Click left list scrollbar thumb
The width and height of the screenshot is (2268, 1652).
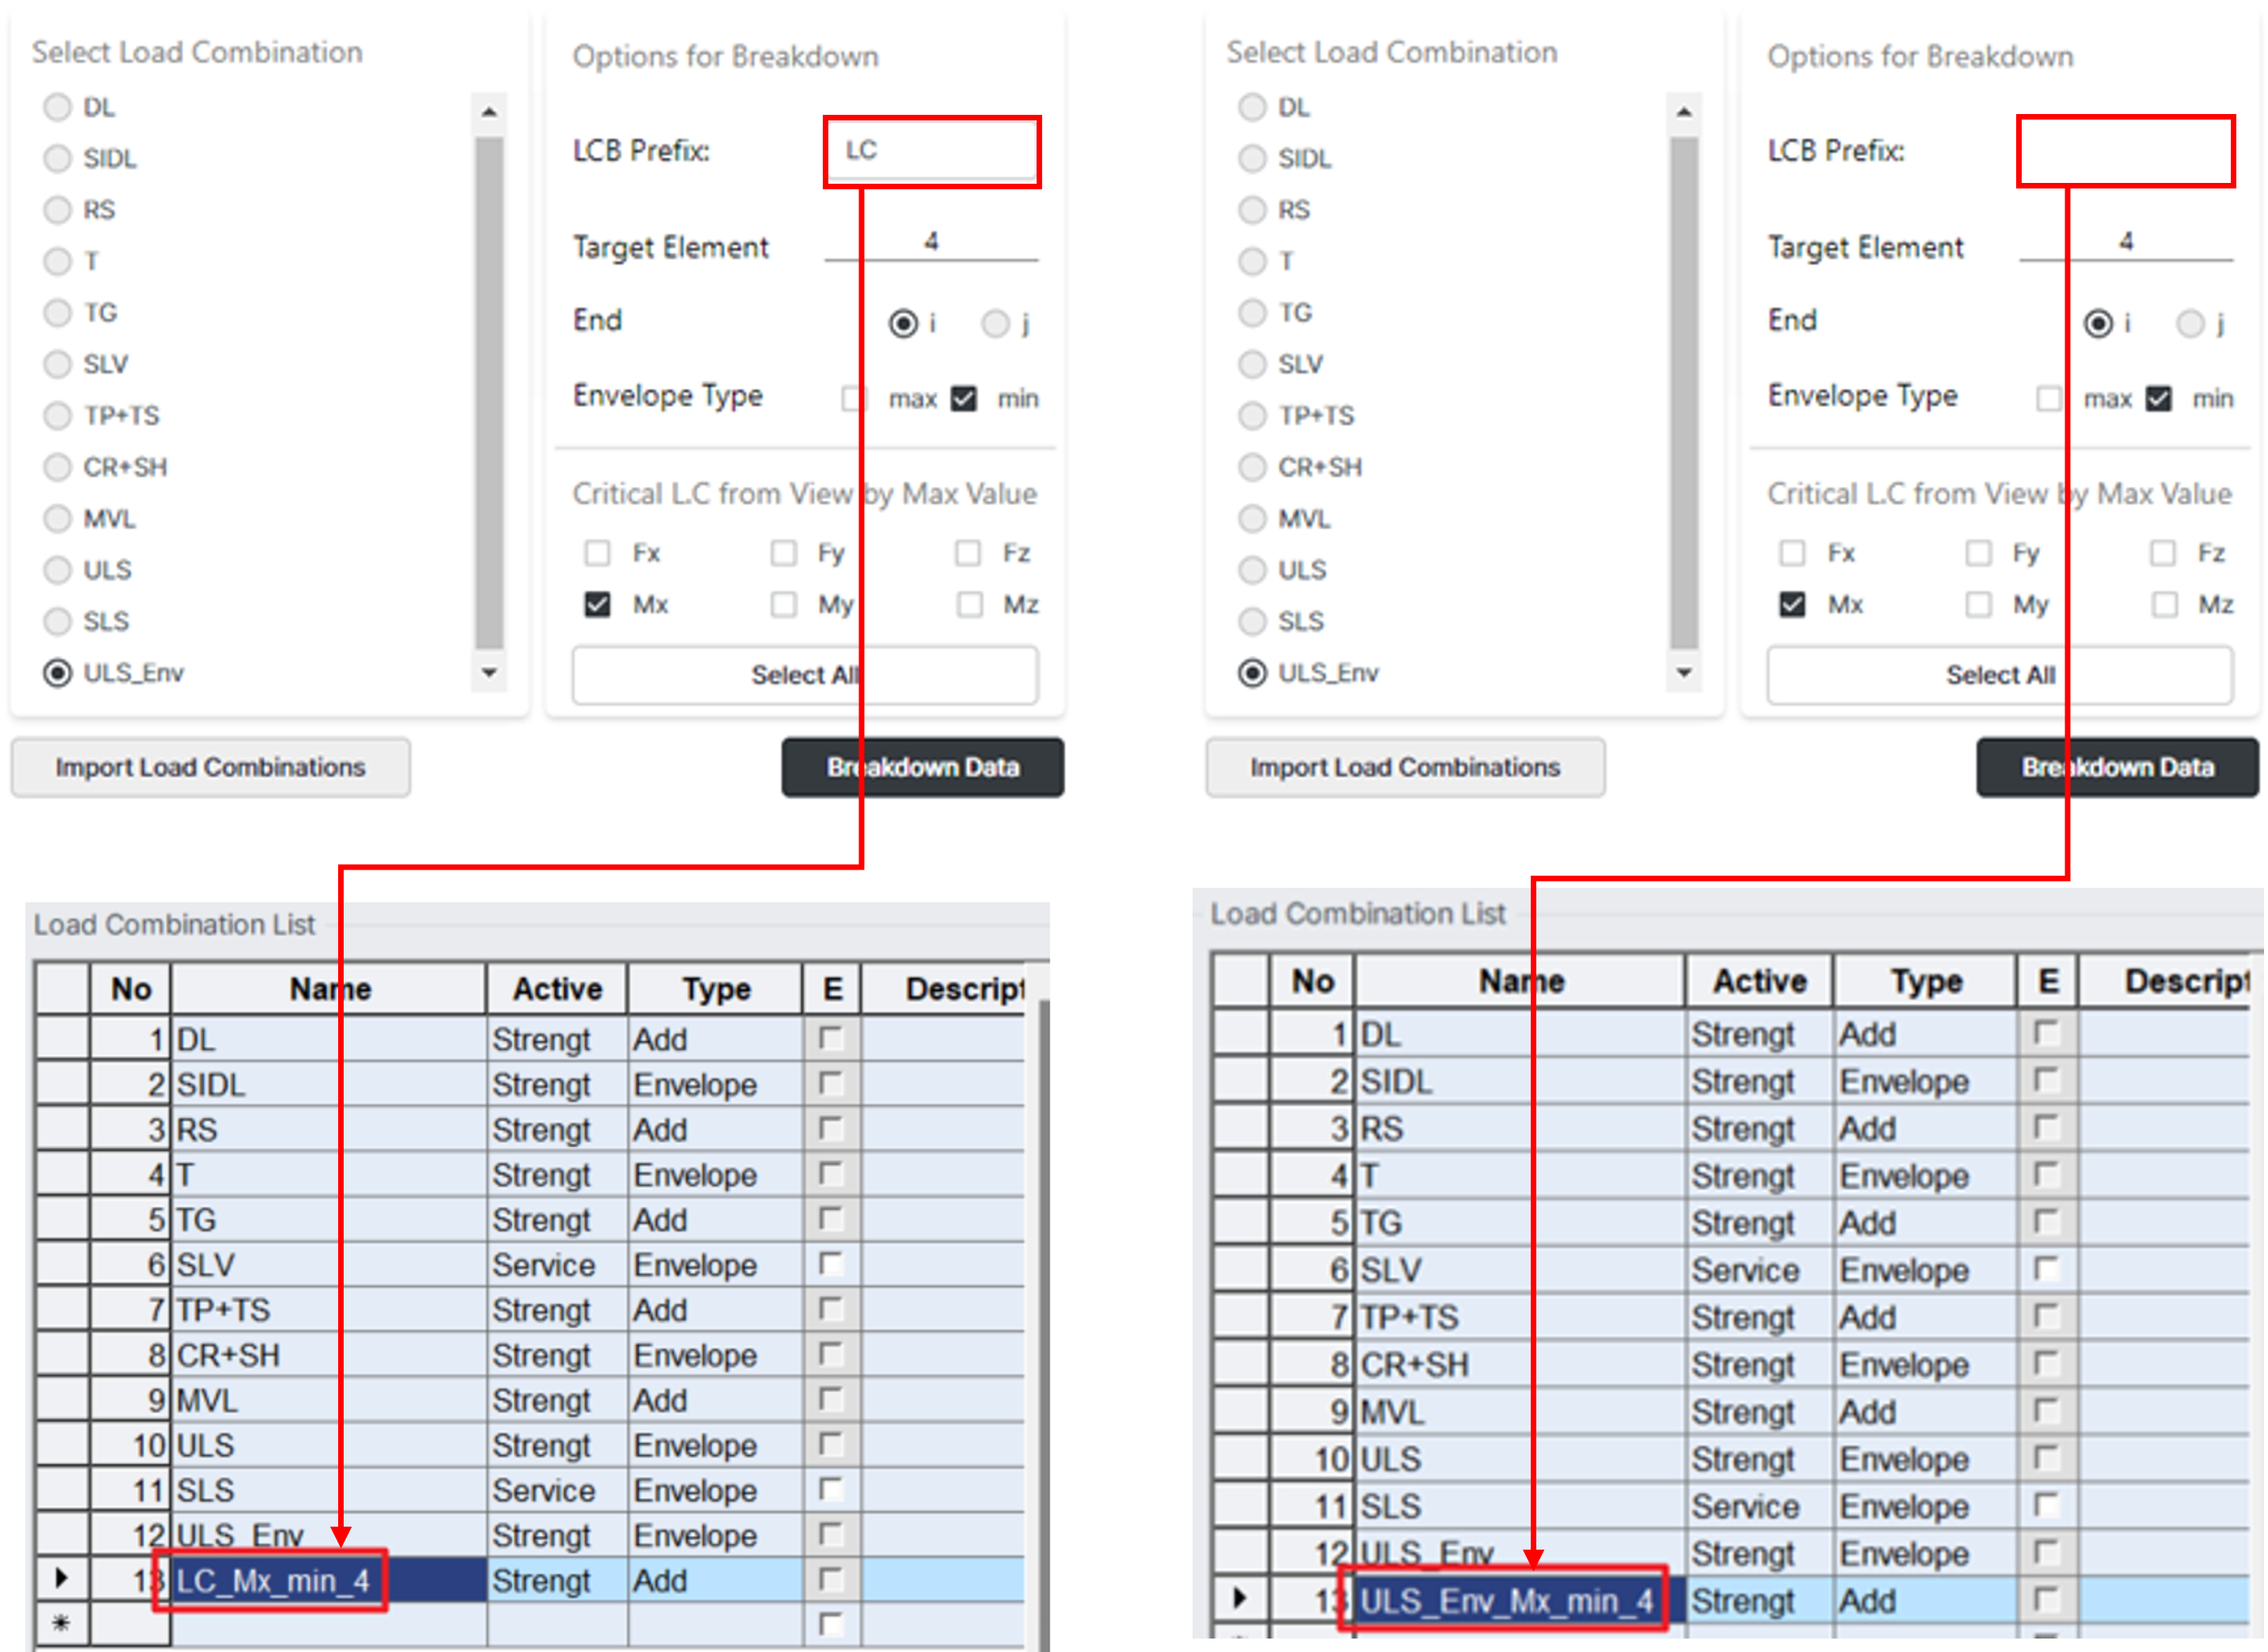(489, 392)
